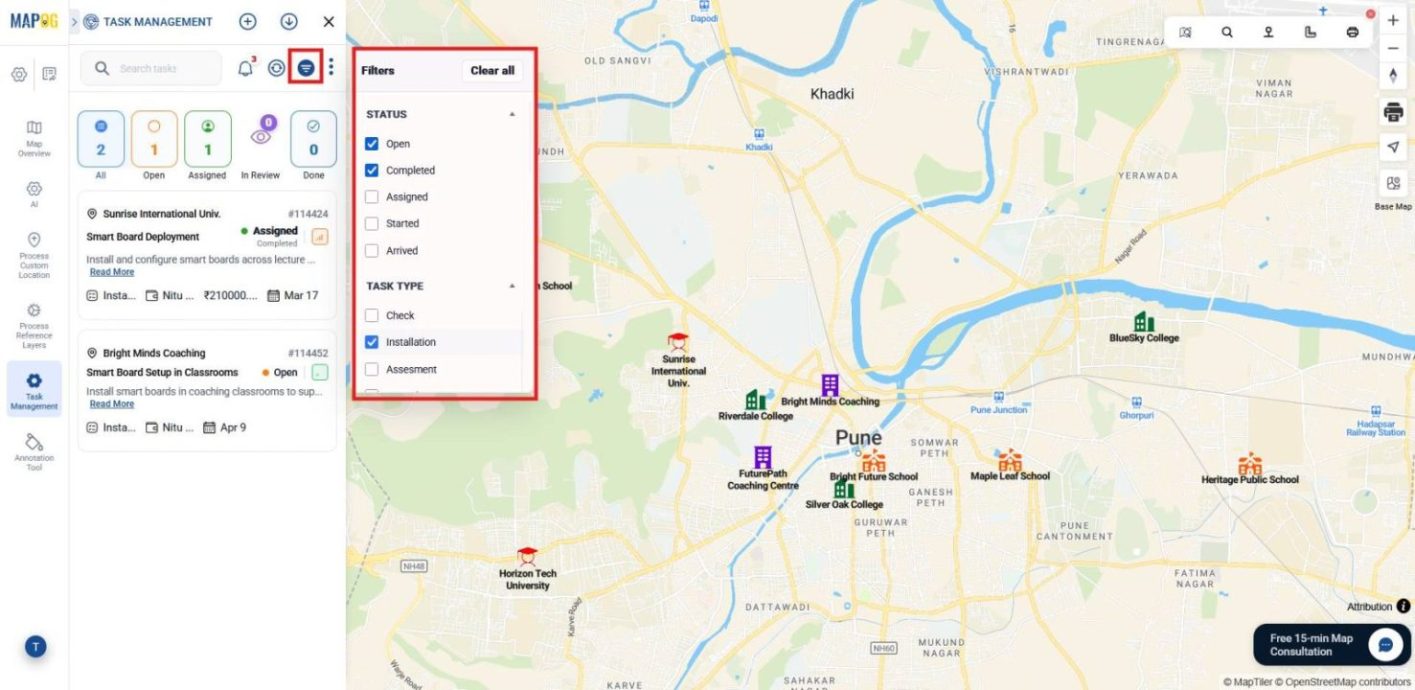Select the In Review tab

pos(260,142)
